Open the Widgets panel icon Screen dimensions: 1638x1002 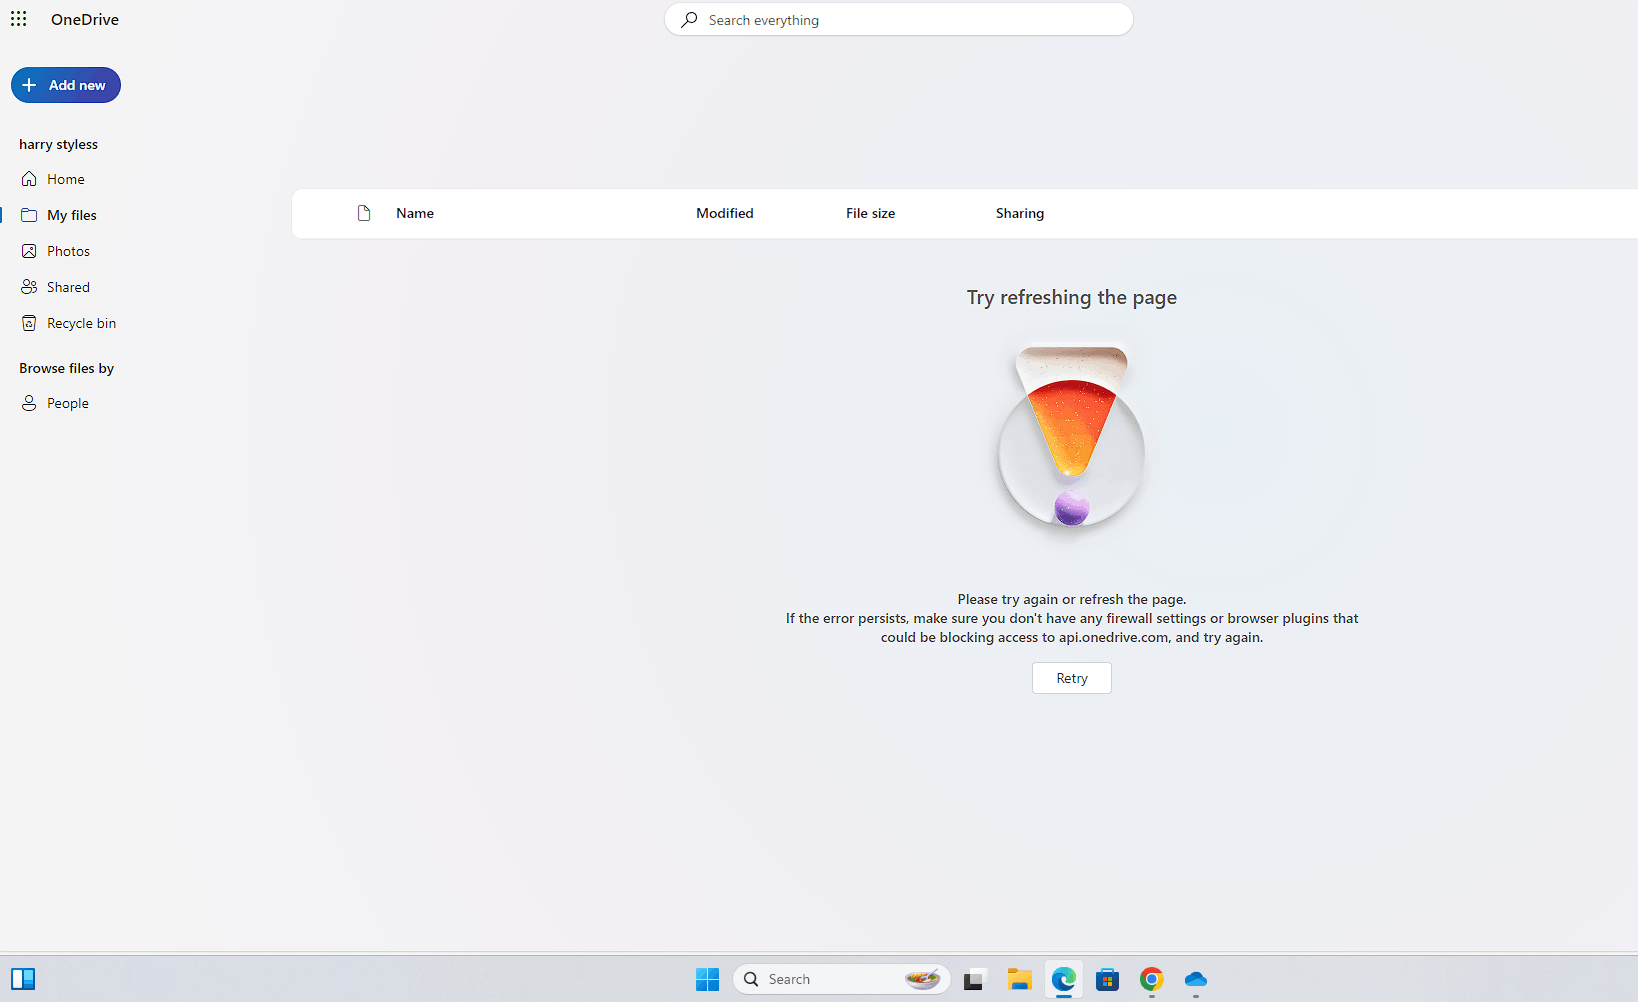pyautogui.click(x=23, y=979)
